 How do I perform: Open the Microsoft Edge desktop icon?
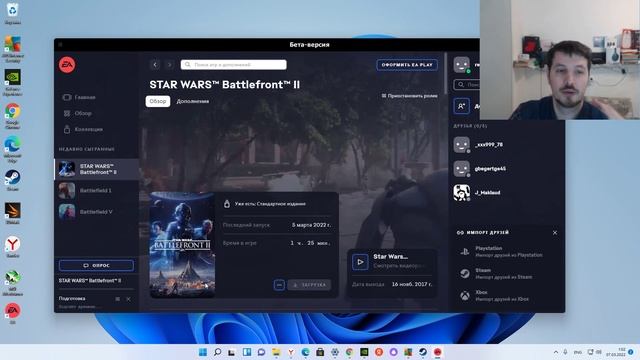click(13, 149)
